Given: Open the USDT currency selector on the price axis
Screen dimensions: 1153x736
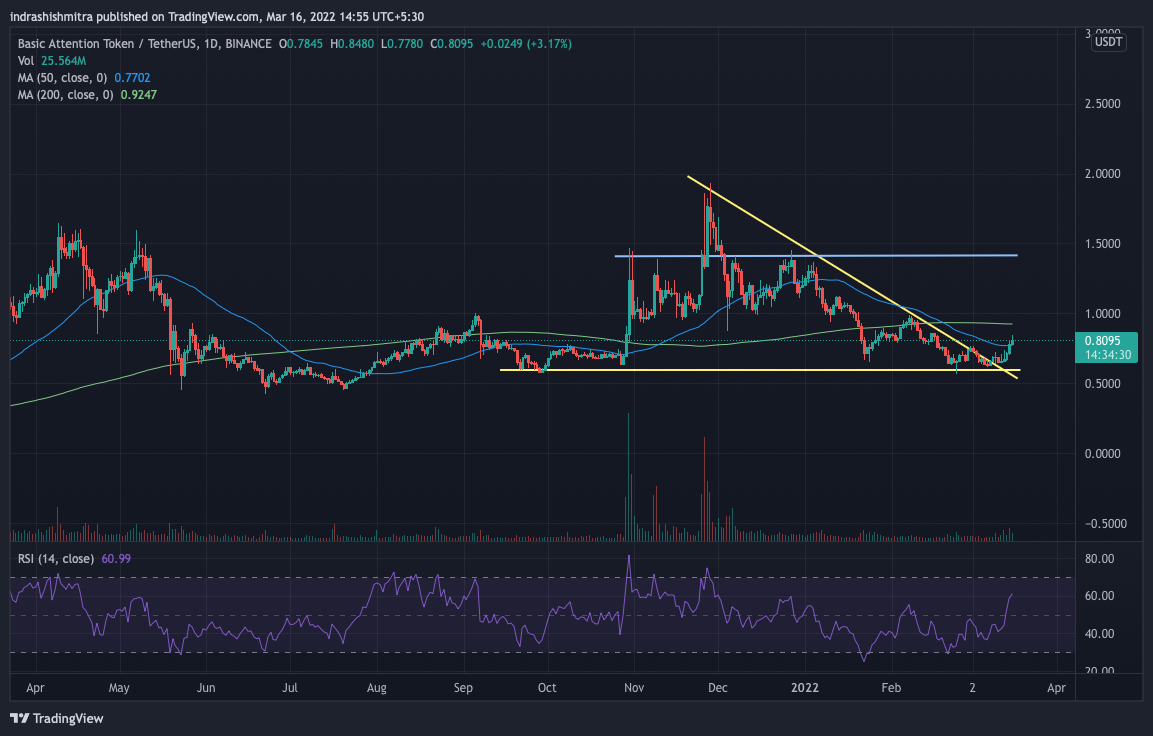Looking at the screenshot, I should click(x=1107, y=42).
